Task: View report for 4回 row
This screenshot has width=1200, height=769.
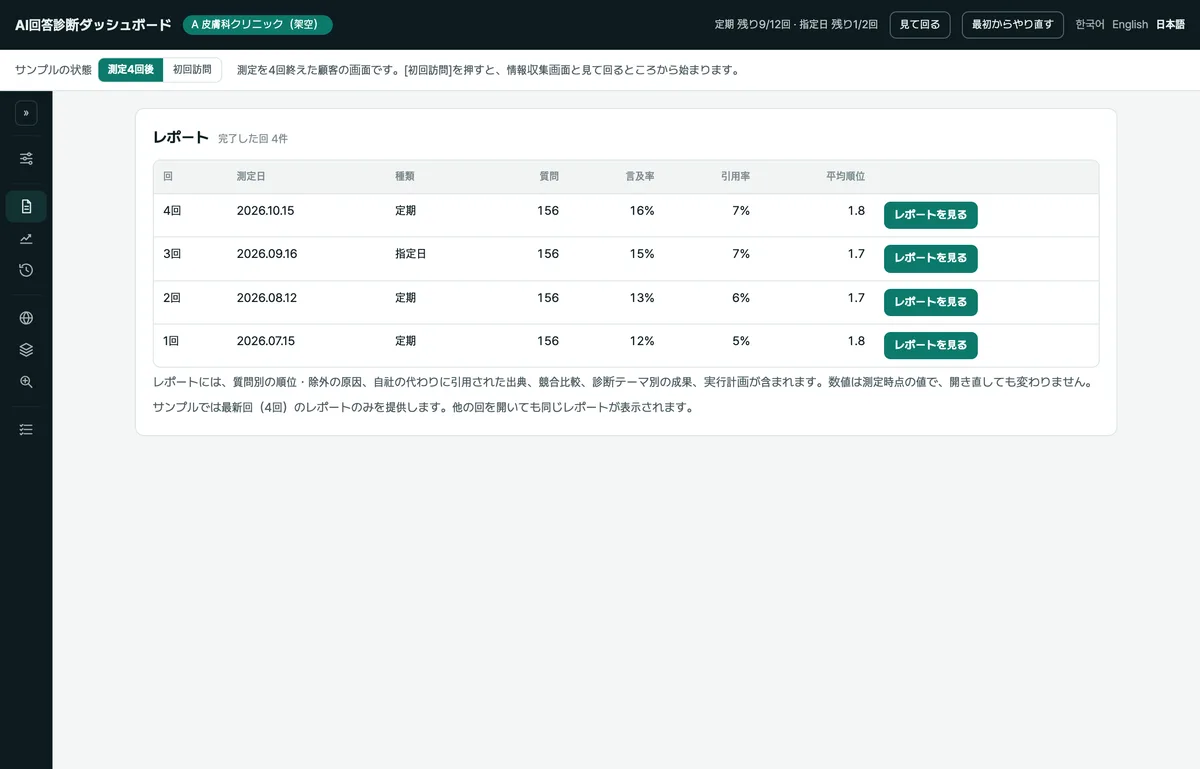Action: 931,215
